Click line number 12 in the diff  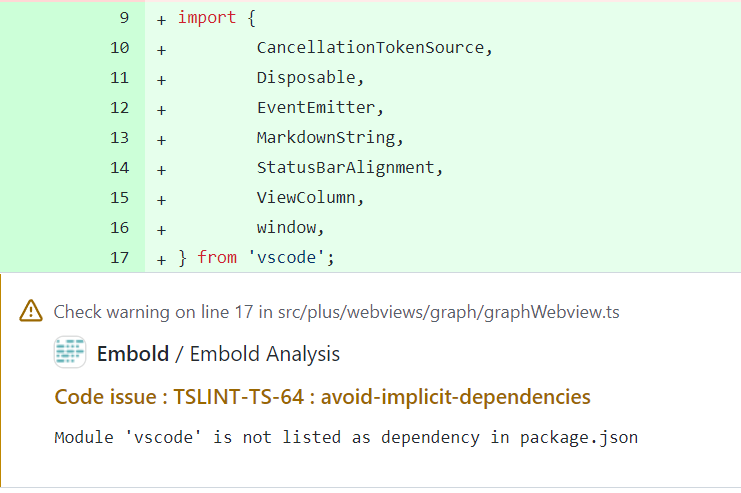(120, 108)
